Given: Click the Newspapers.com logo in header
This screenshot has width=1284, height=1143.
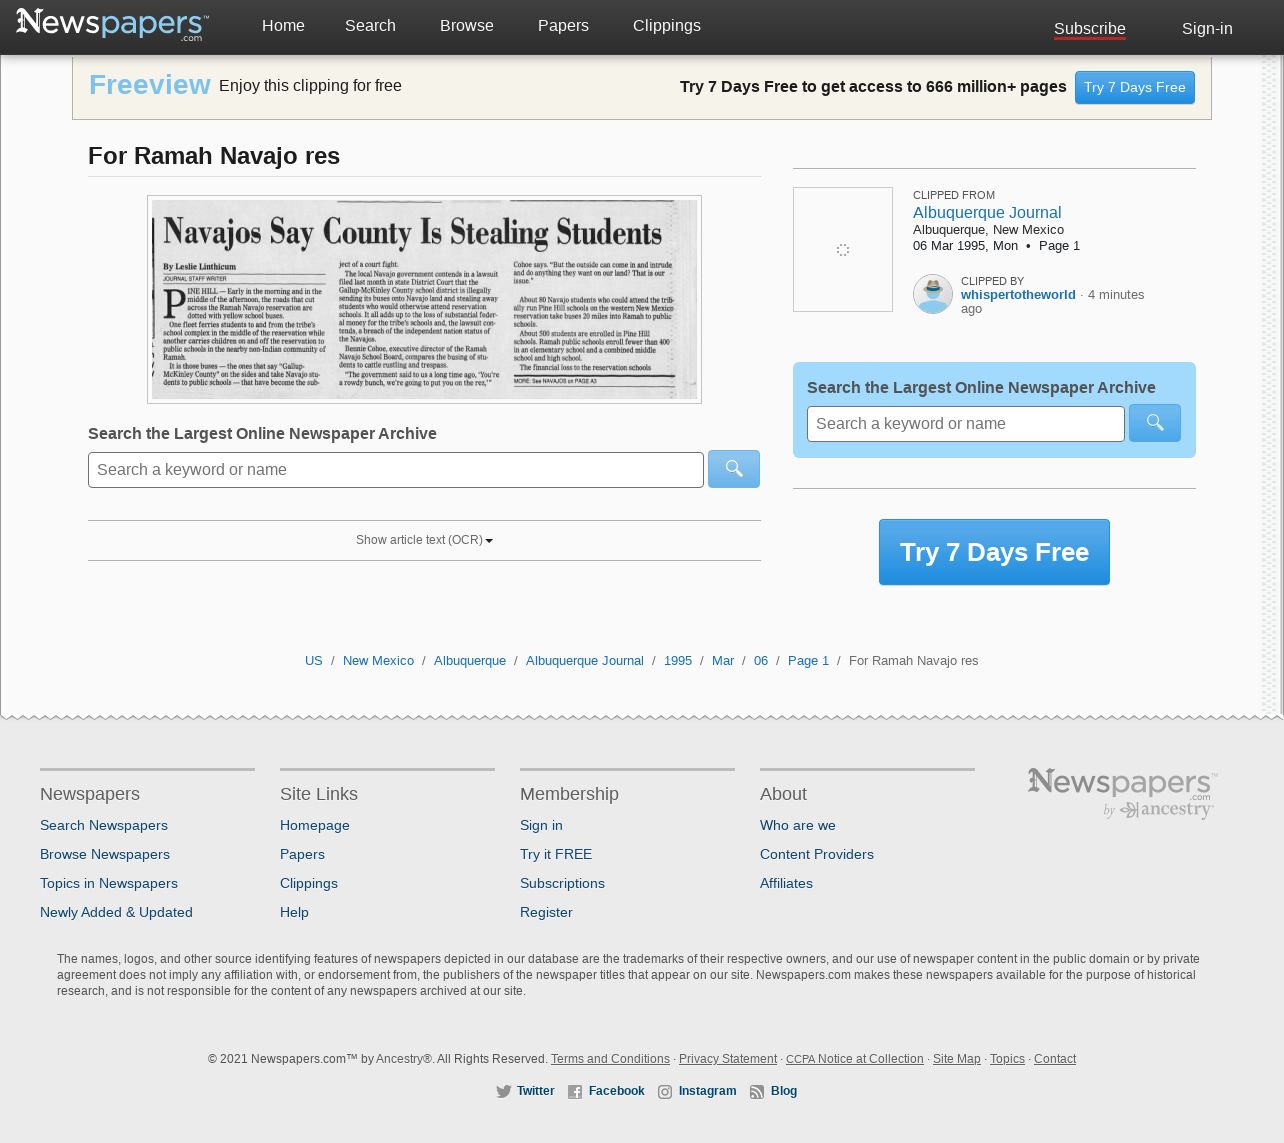Looking at the screenshot, I should 112,24.
